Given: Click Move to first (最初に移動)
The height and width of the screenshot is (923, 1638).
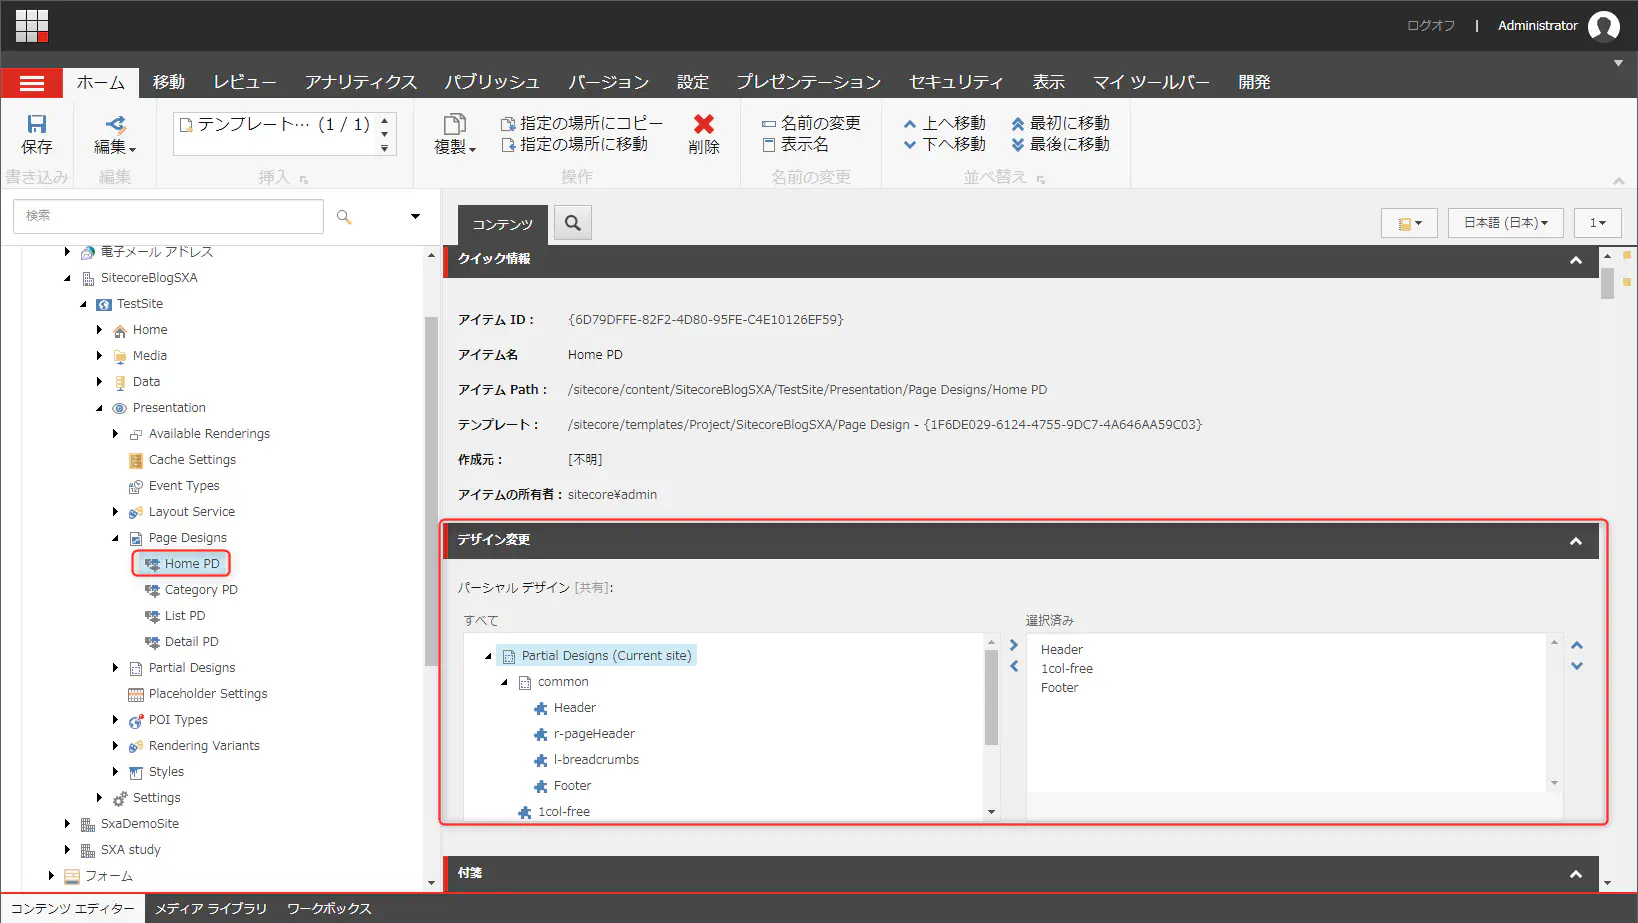Looking at the screenshot, I should [x=1060, y=123].
